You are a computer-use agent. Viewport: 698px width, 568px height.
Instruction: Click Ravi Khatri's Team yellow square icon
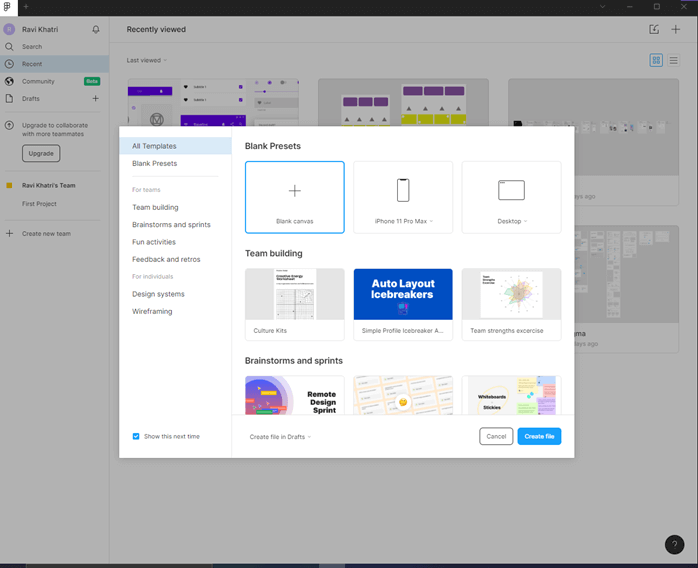[x=9, y=186]
